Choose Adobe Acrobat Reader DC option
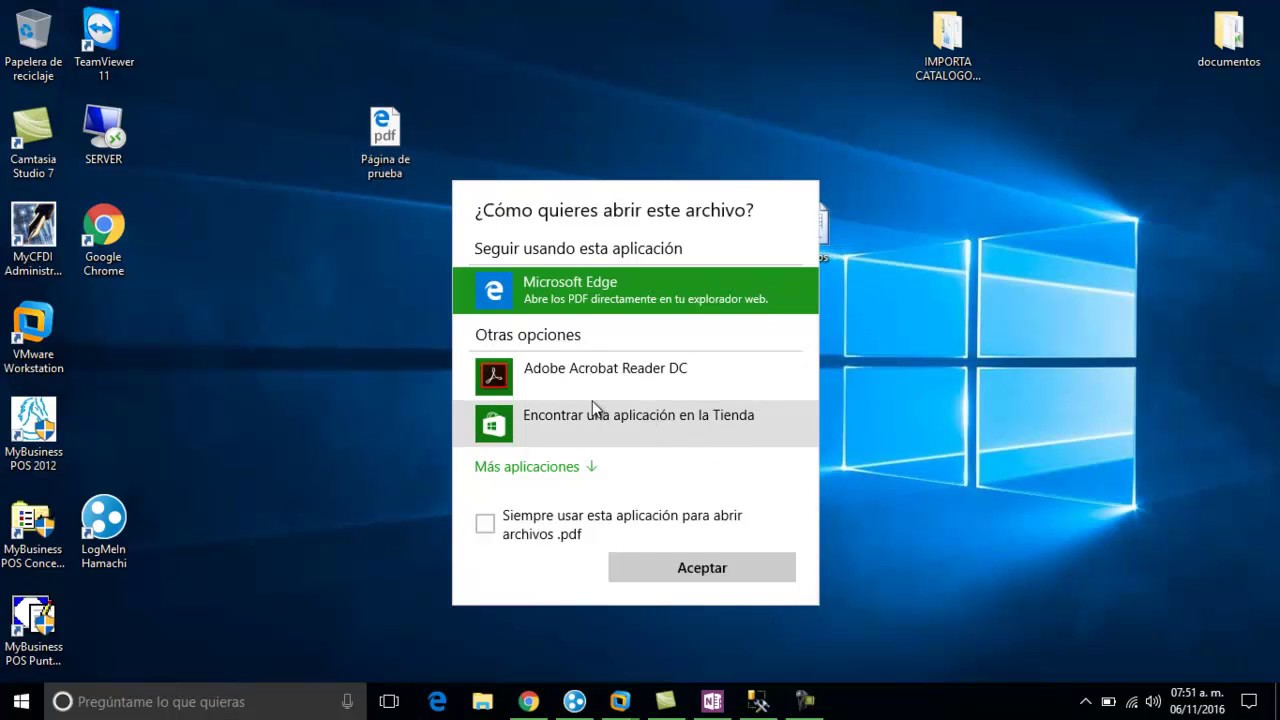This screenshot has height=720, width=1280. [x=635, y=377]
